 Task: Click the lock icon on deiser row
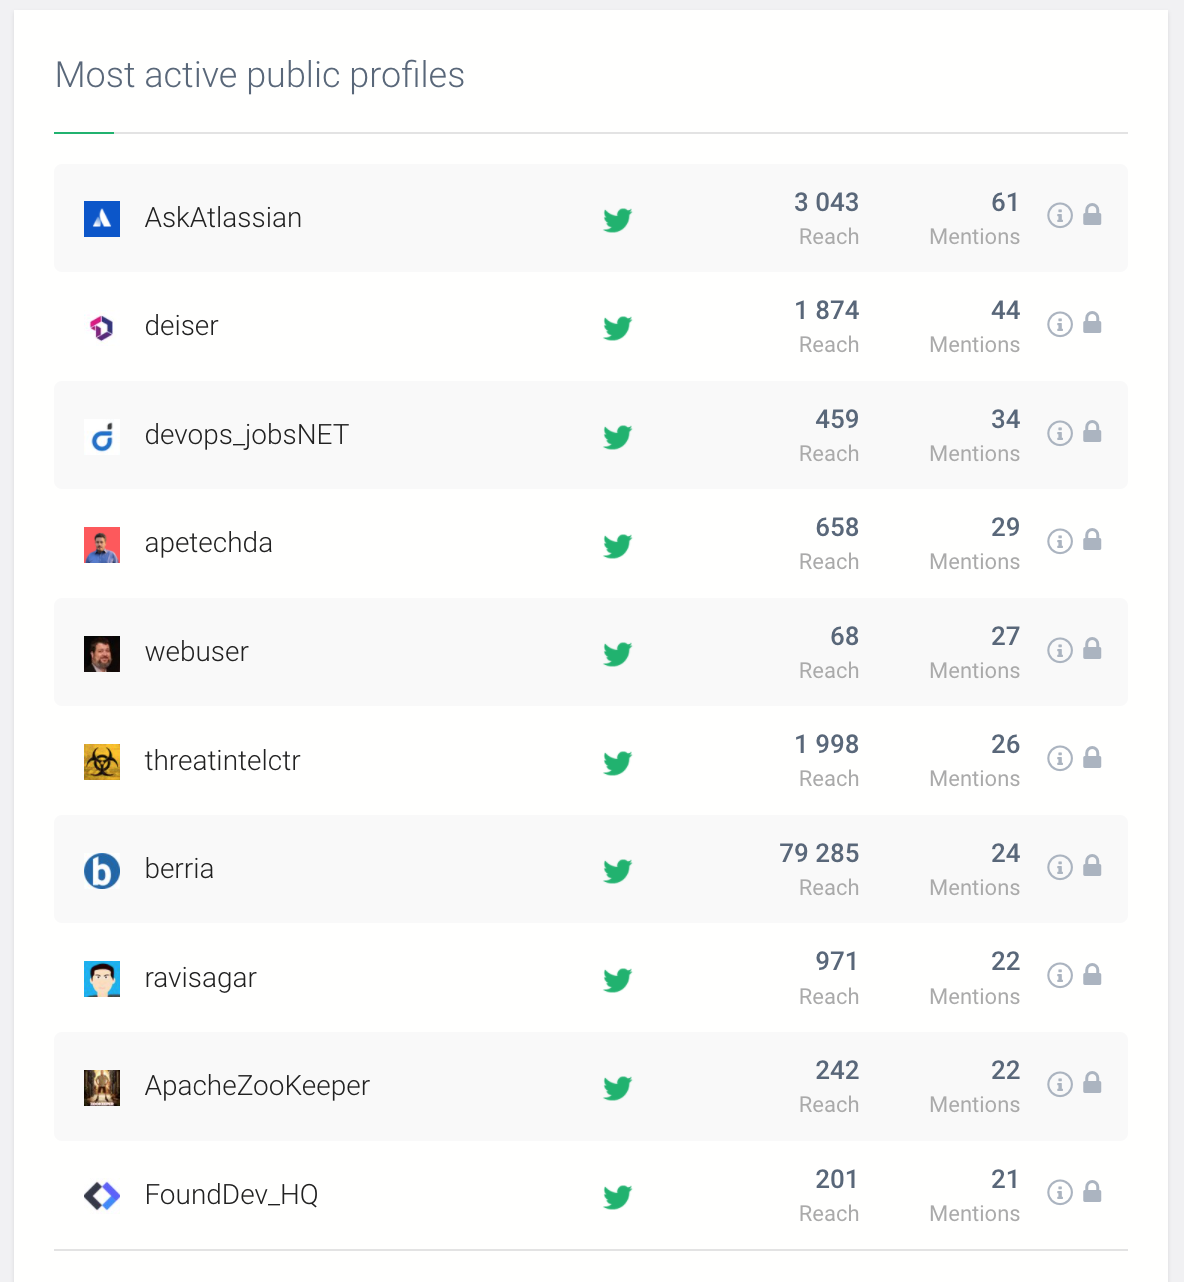[1092, 323]
